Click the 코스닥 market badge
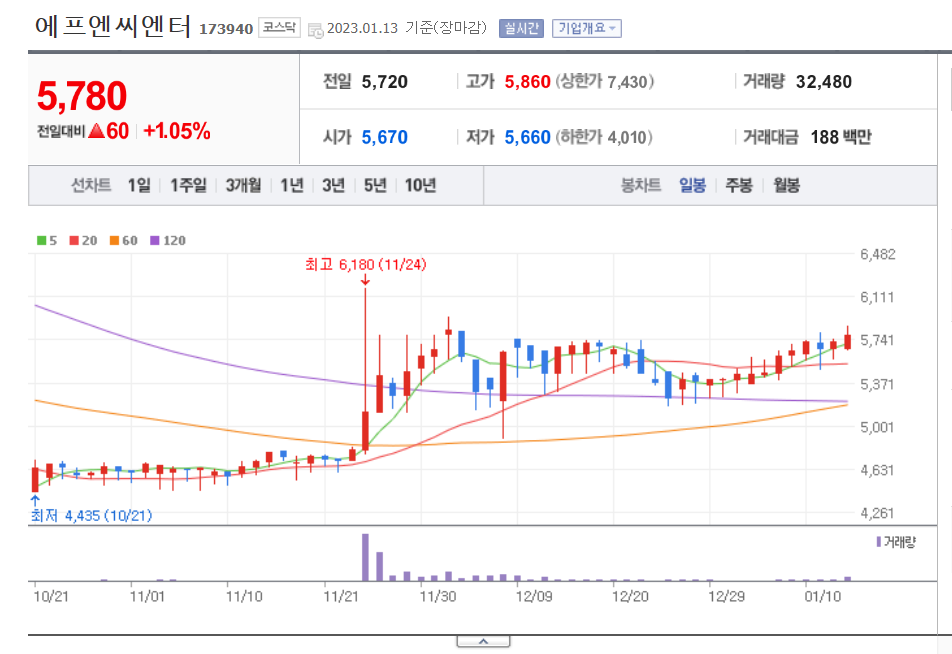 (279, 28)
